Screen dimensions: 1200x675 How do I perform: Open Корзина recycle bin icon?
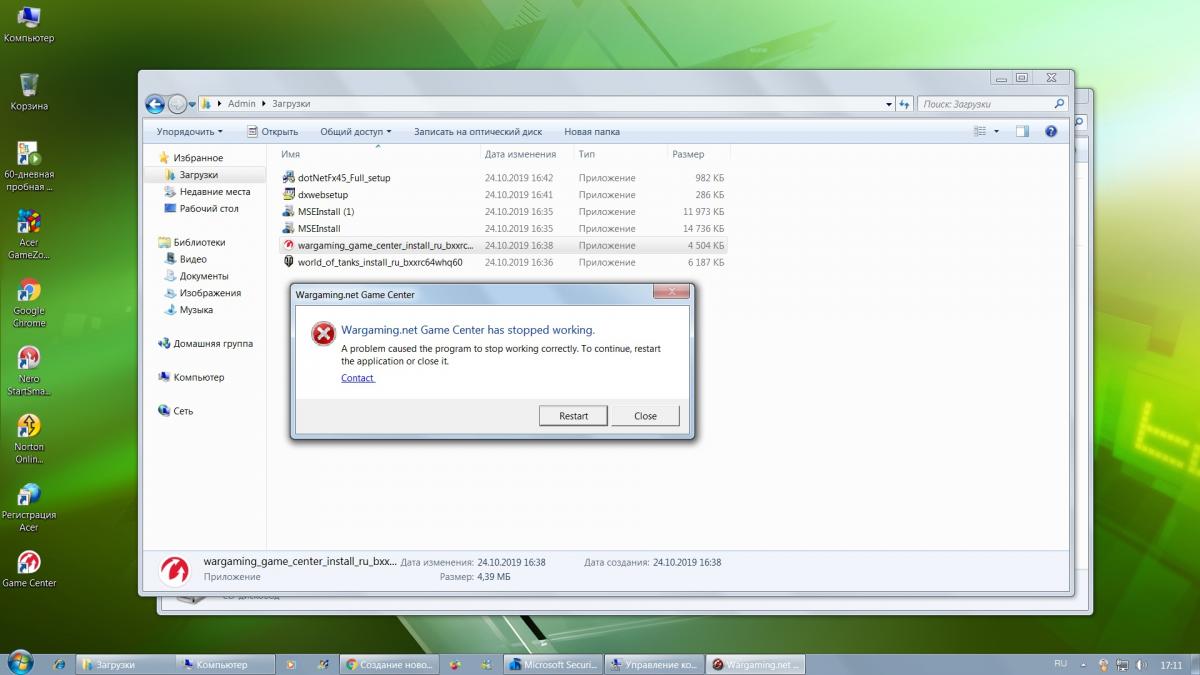(29, 91)
